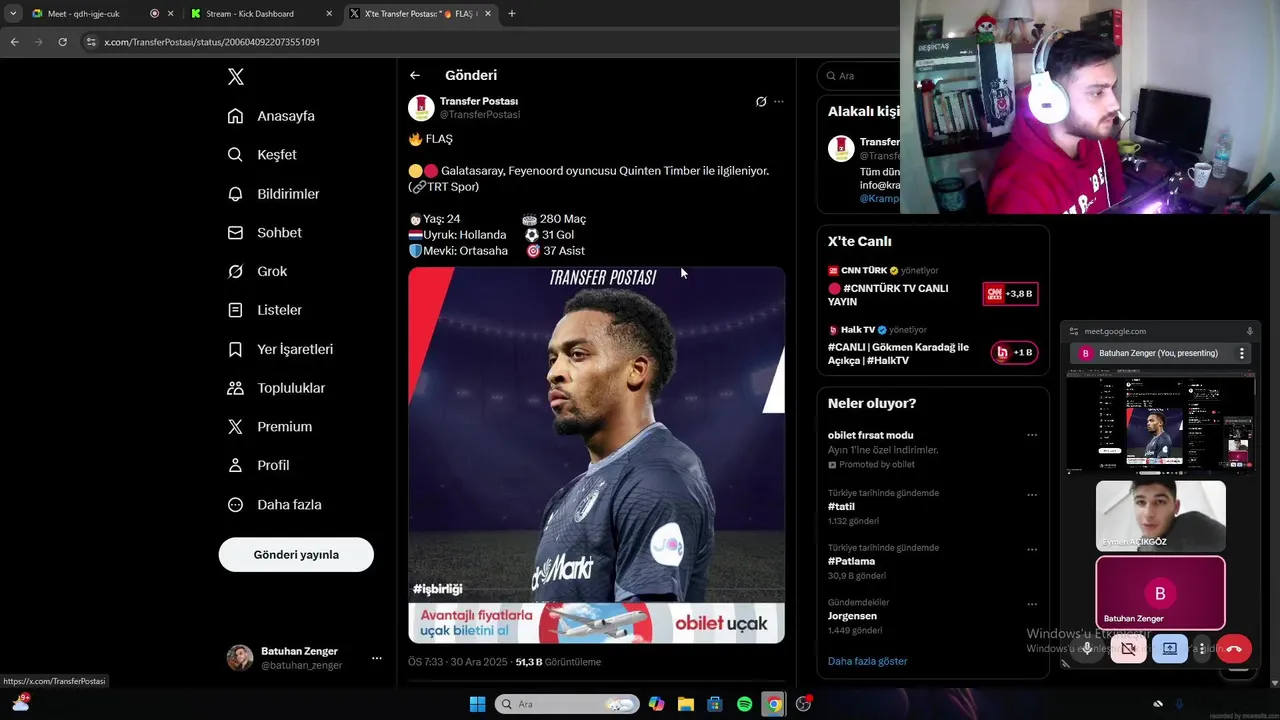Click the obilet uçak ad banner

(x=596, y=623)
